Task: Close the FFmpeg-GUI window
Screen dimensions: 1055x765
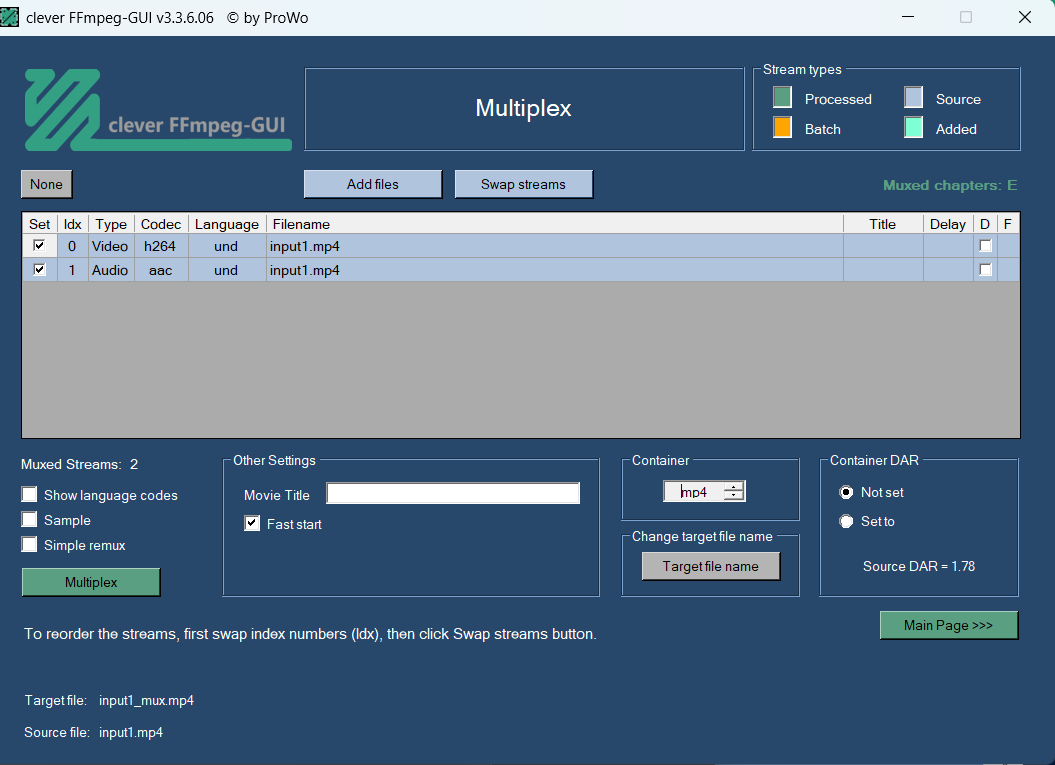Action: click(x=1025, y=17)
